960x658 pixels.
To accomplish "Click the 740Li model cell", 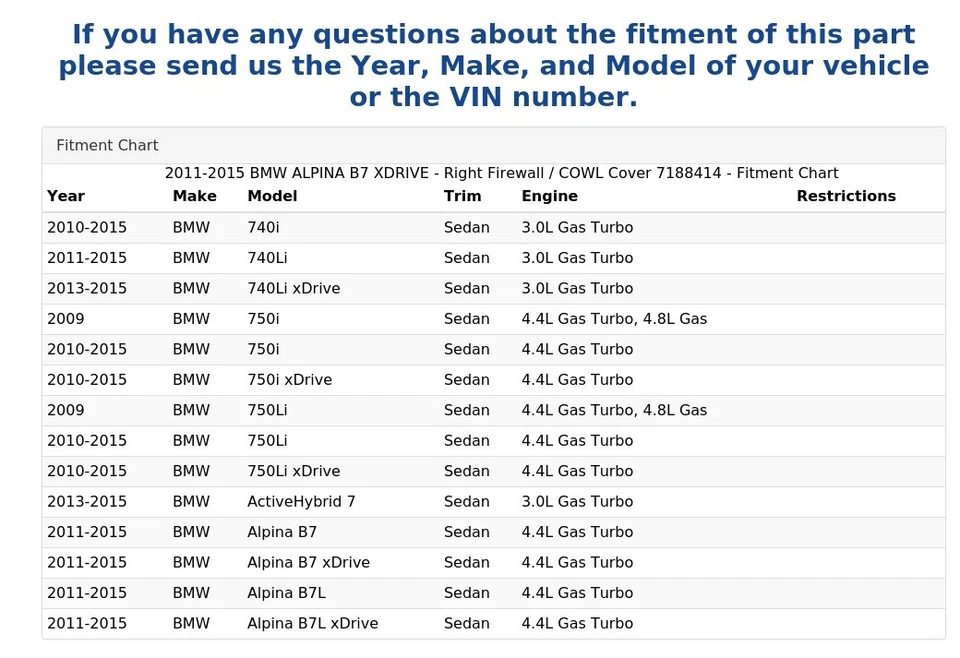I will coord(272,258).
